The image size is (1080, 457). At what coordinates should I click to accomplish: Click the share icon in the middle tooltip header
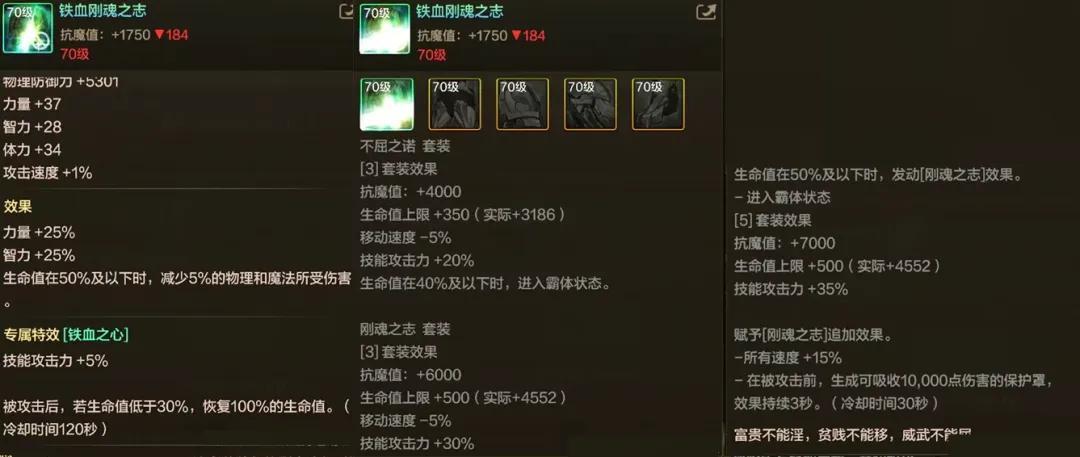tap(706, 12)
